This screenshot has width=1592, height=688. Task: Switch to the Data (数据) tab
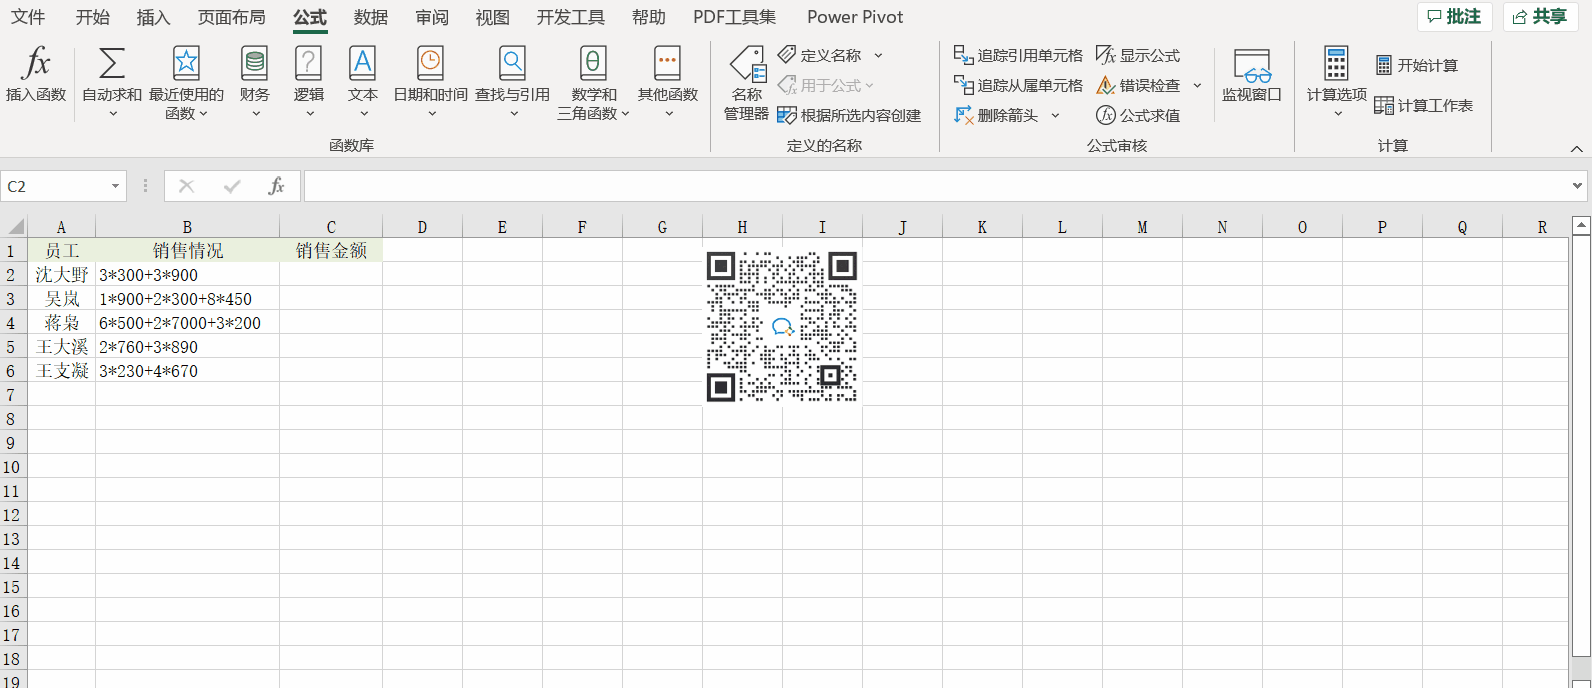(x=371, y=17)
